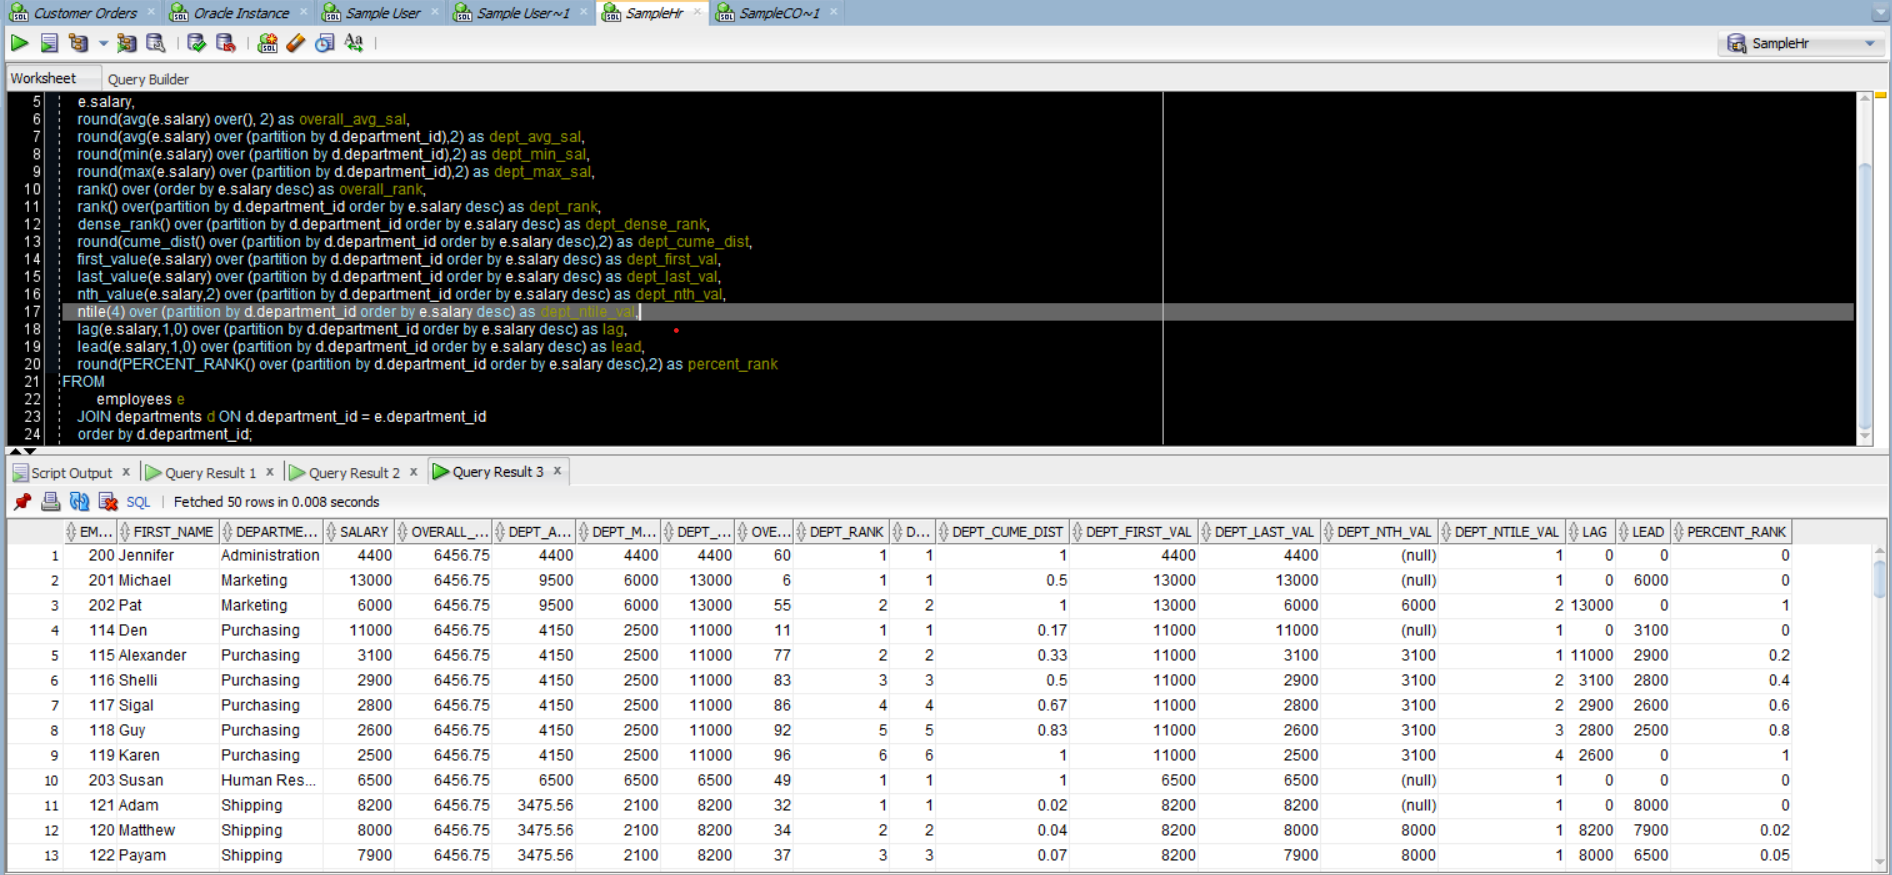Open the SampleHr connection dropdown
Viewport: 1892px width, 875px height.
pos(1869,44)
